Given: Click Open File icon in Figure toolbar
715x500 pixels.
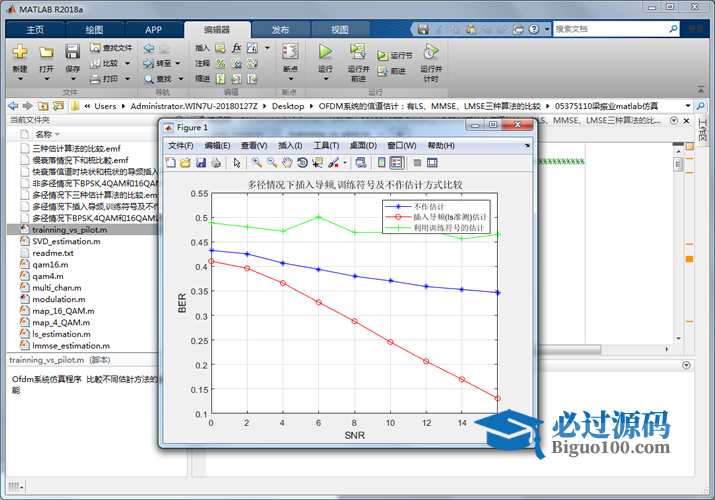Looking at the screenshot, I should pos(185,163).
